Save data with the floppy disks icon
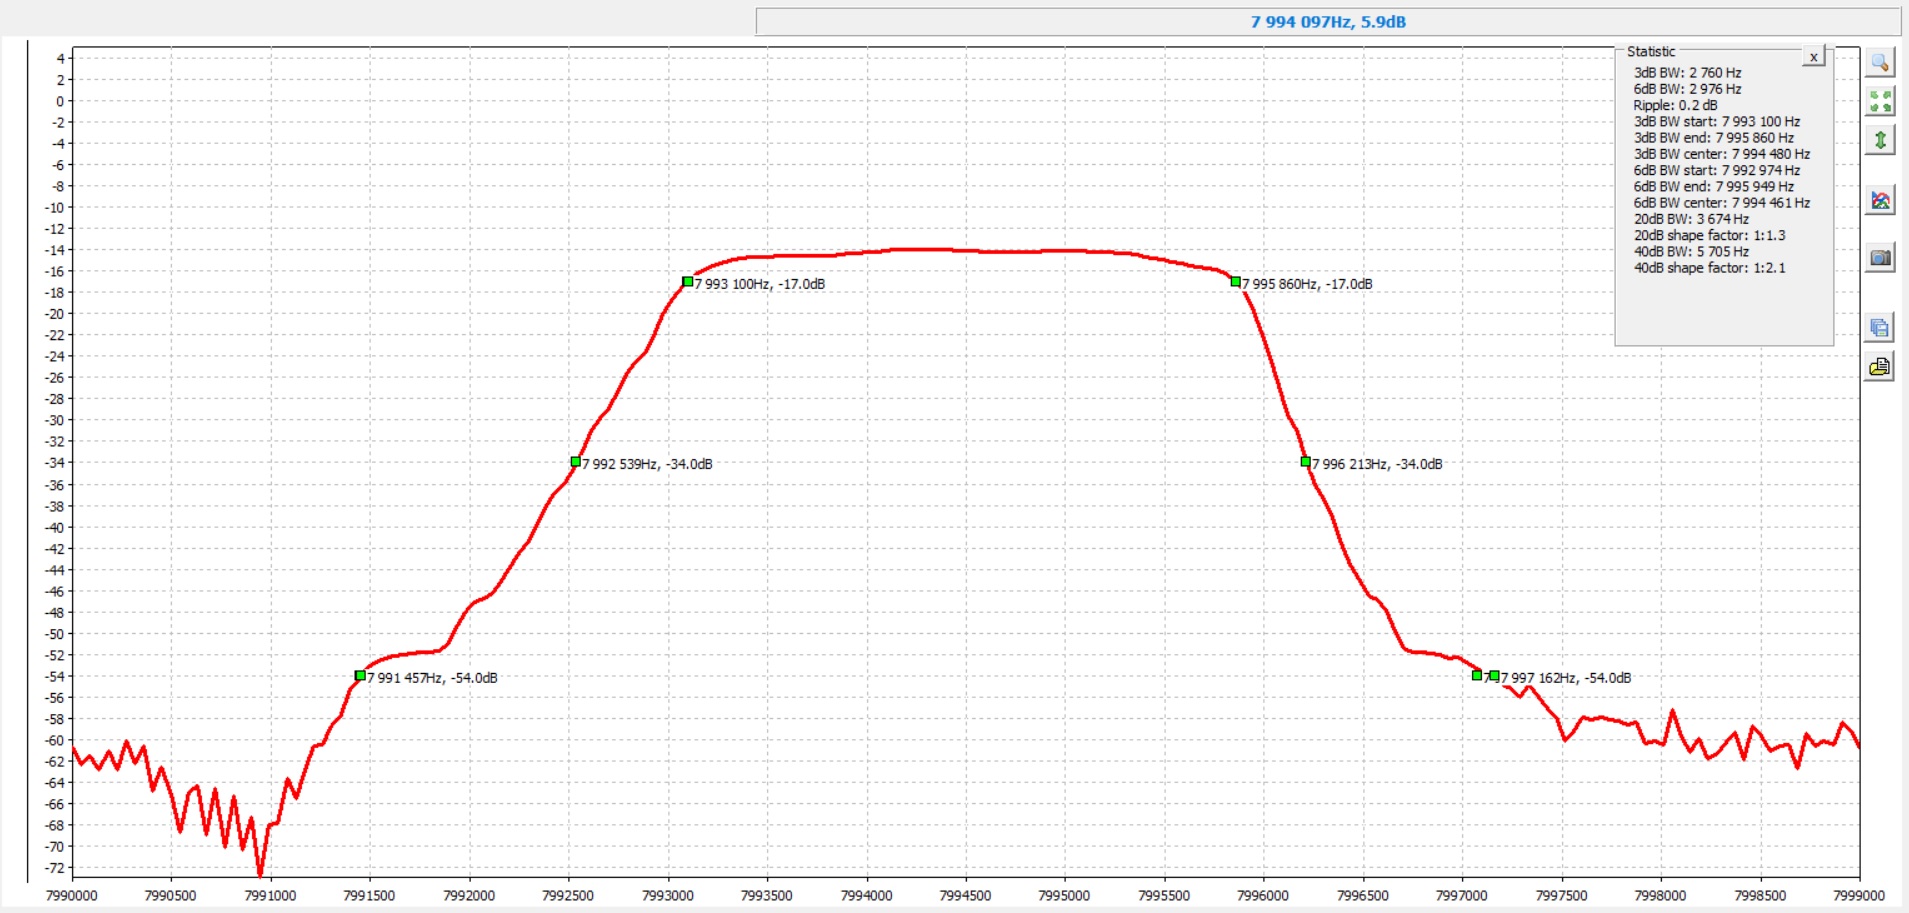Screen dimensions: 1909x913 [x=1880, y=327]
